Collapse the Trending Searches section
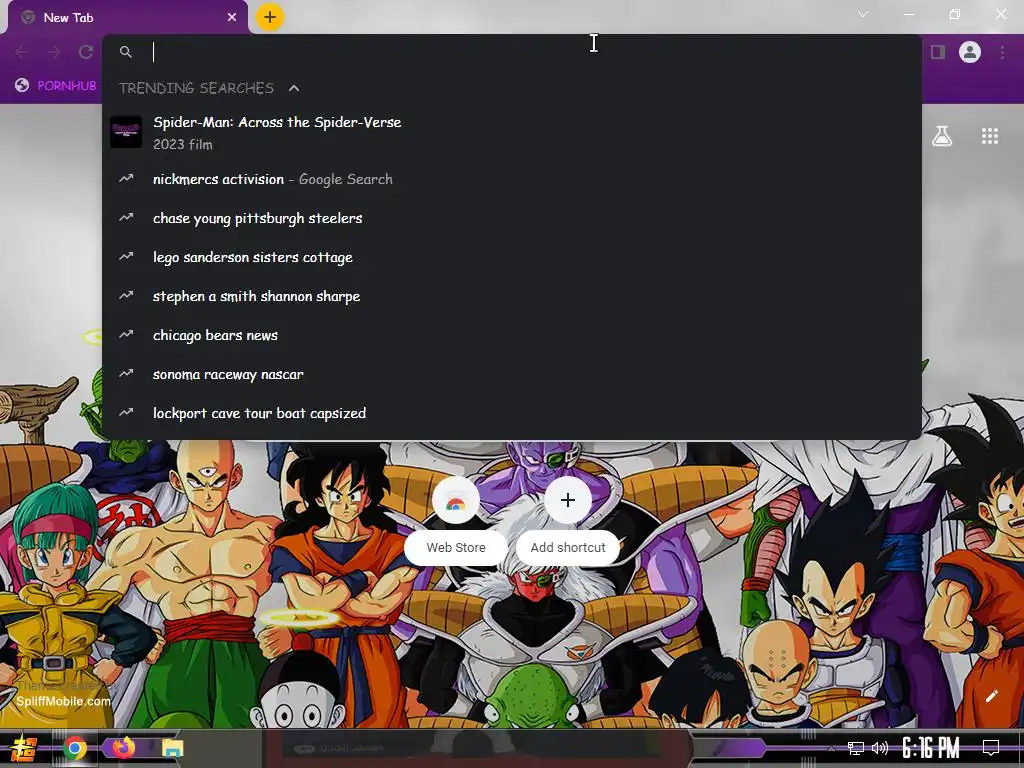This screenshot has width=1024, height=768. [x=294, y=88]
